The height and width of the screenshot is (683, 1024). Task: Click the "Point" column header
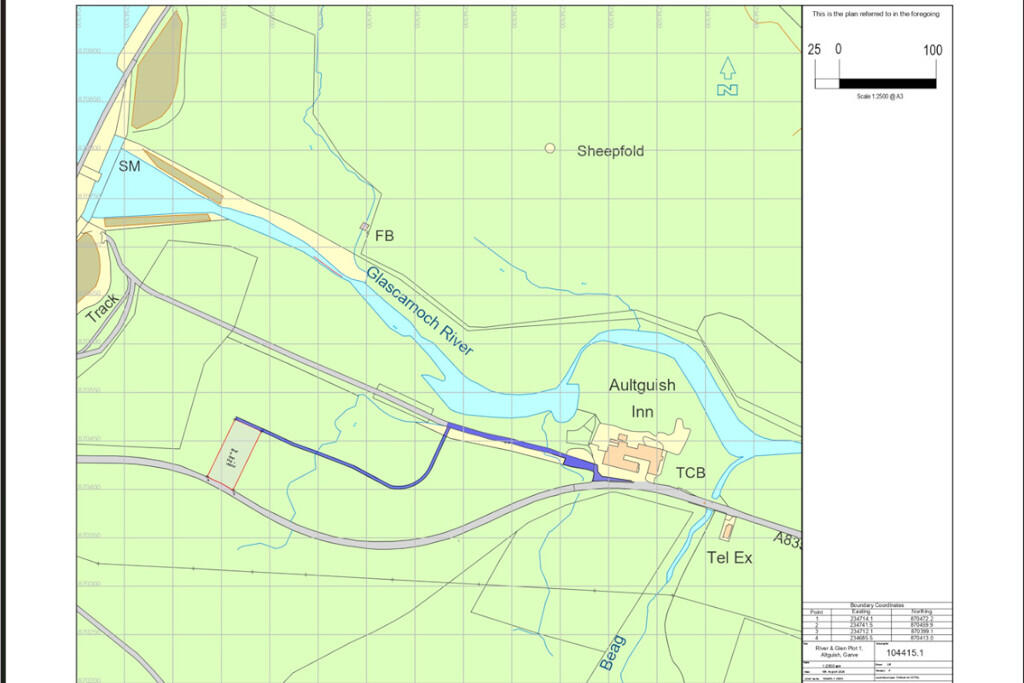(x=816, y=612)
